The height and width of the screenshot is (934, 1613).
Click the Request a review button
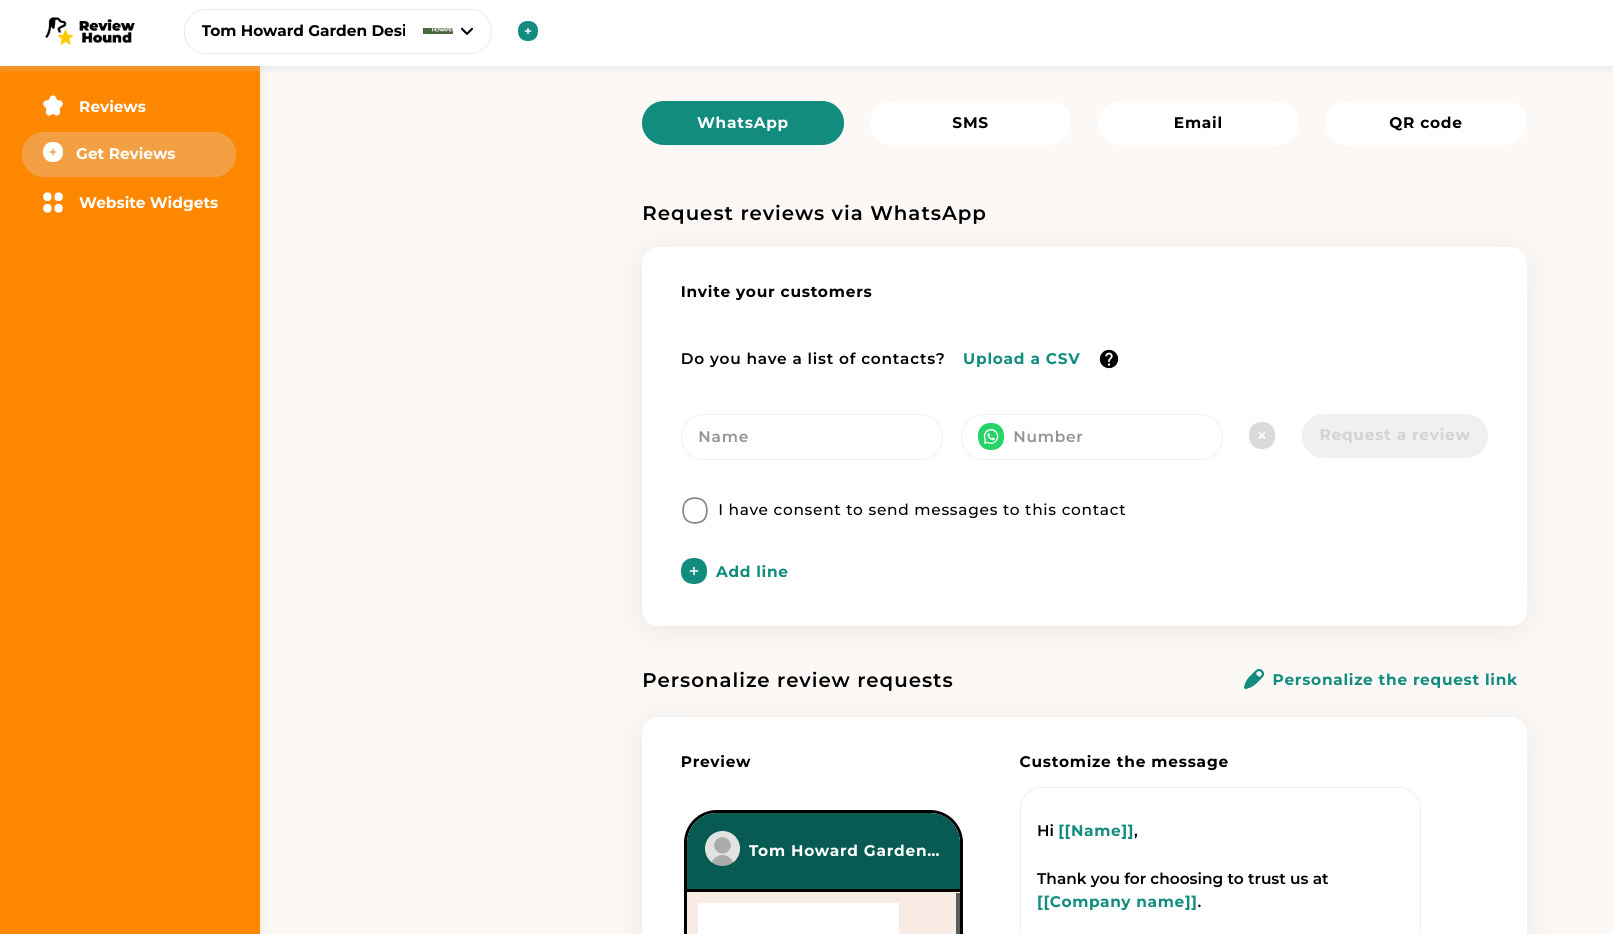pyautogui.click(x=1395, y=436)
